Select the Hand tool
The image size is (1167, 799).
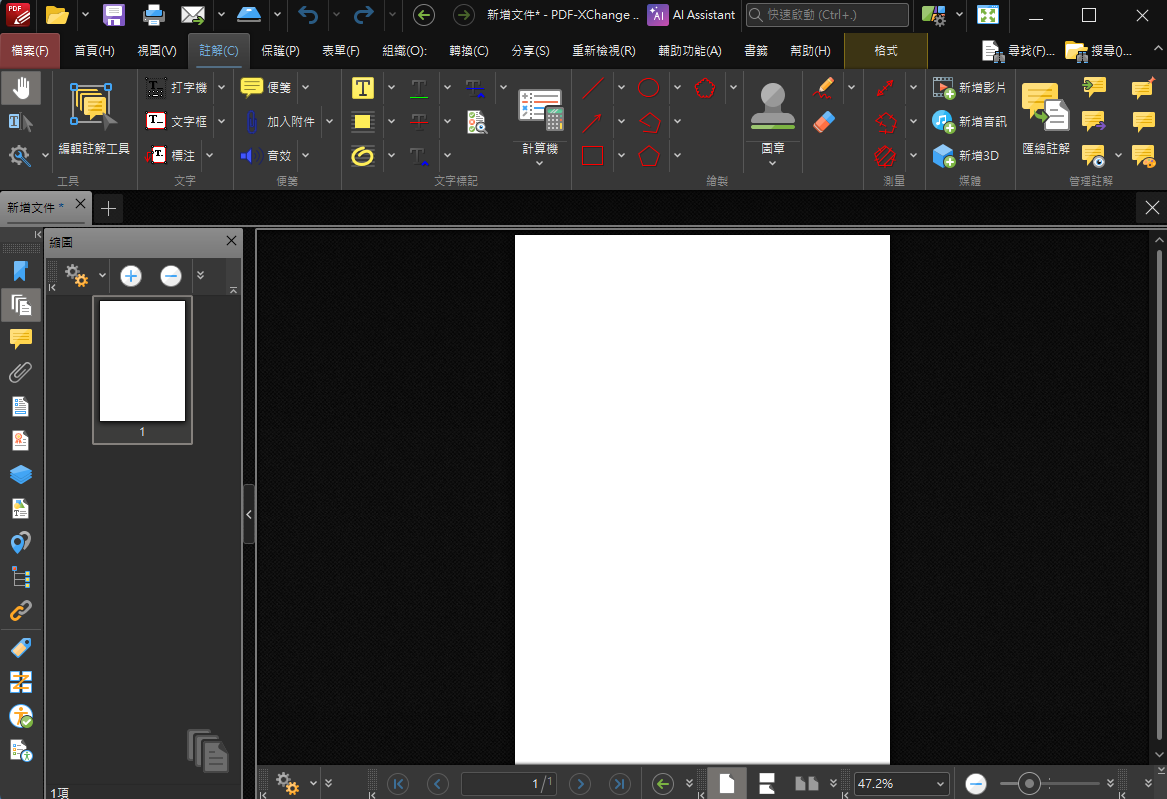click(21, 89)
